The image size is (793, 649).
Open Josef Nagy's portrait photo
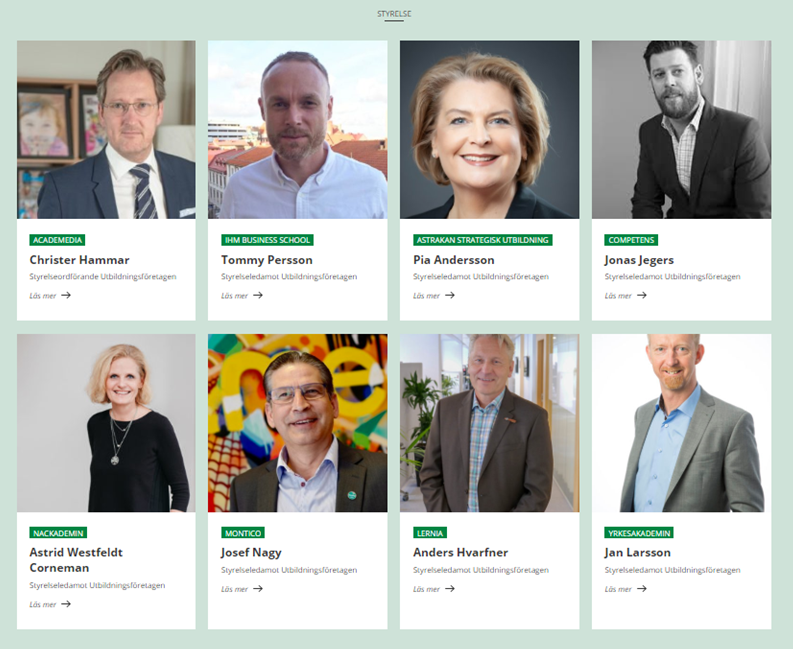click(297, 423)
